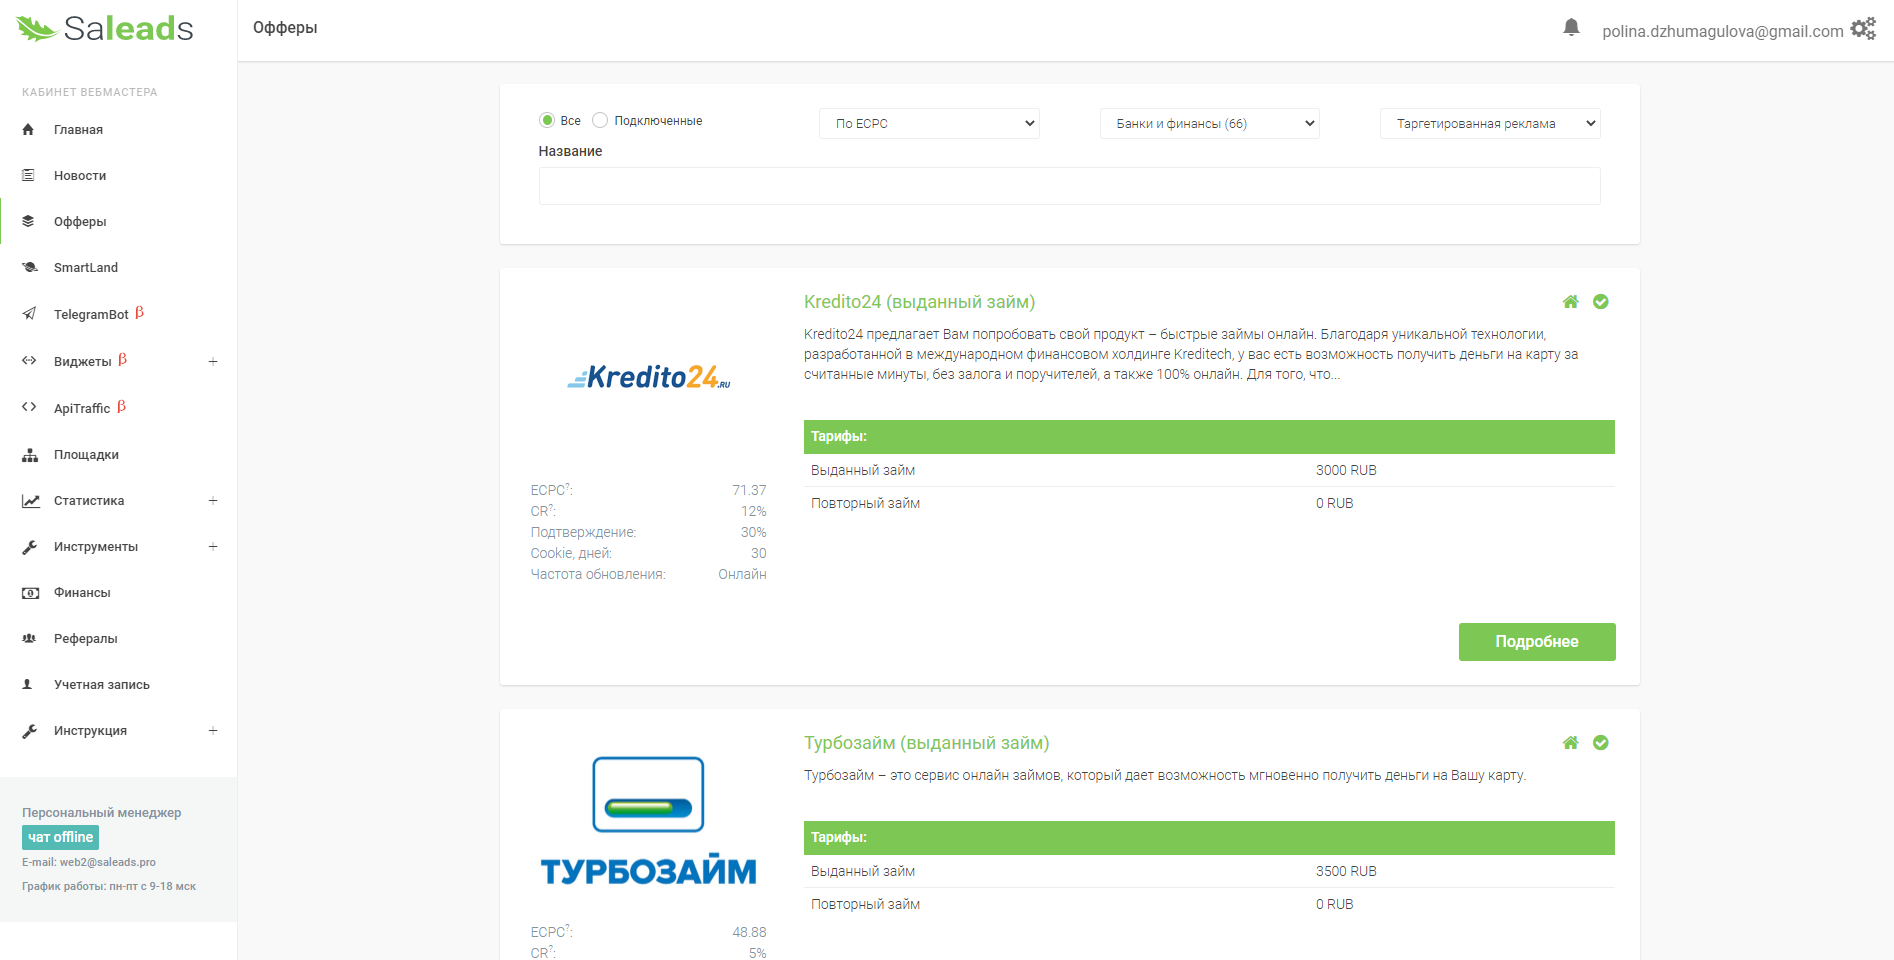Click Kredito24 offer green checkmark icon
The width and height of the screenshot is (1894, 960).
click(x=1601, y=302)
